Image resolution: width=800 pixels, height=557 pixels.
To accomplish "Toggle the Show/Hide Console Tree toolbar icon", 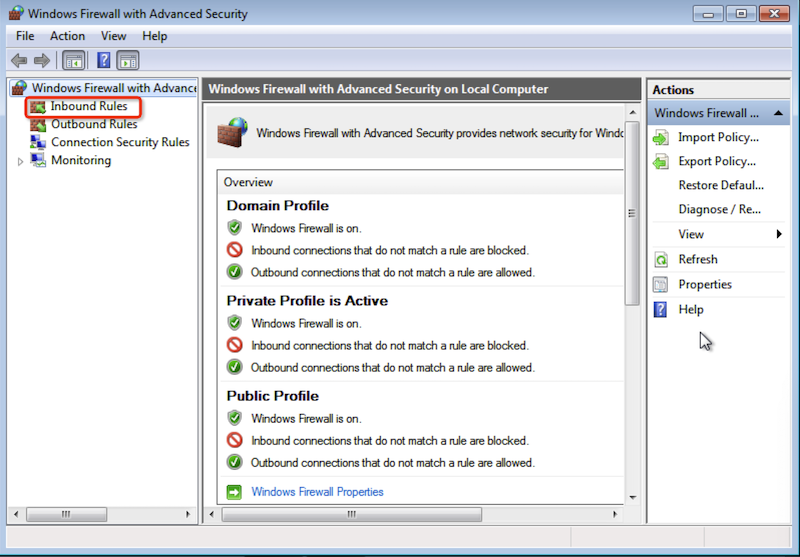I will pos(73,61).
